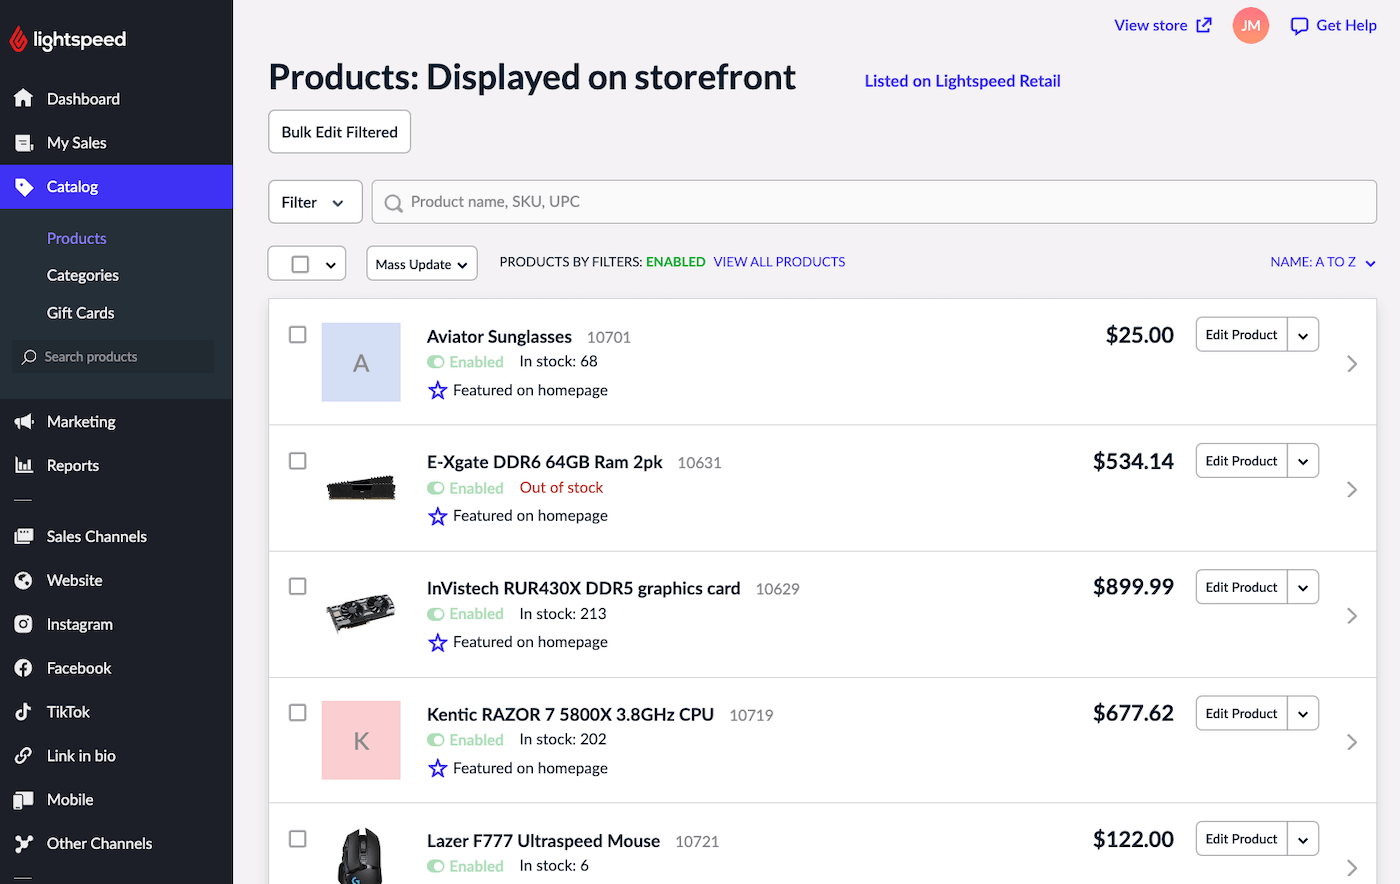Image resolution: width=1400 pixels, height=884 pixels.
Task: Open the Aviator Sunglasses 'A' placeholder thumbnail
Action: click(x=361, y=362)
